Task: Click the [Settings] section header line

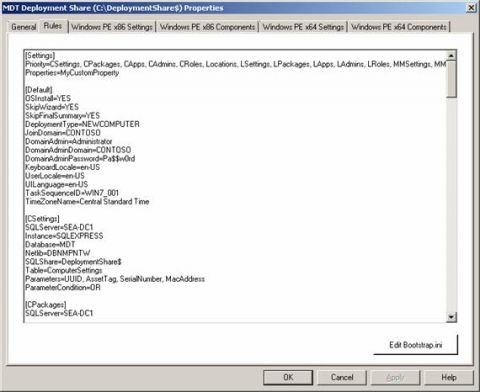Action: [40, 55]
